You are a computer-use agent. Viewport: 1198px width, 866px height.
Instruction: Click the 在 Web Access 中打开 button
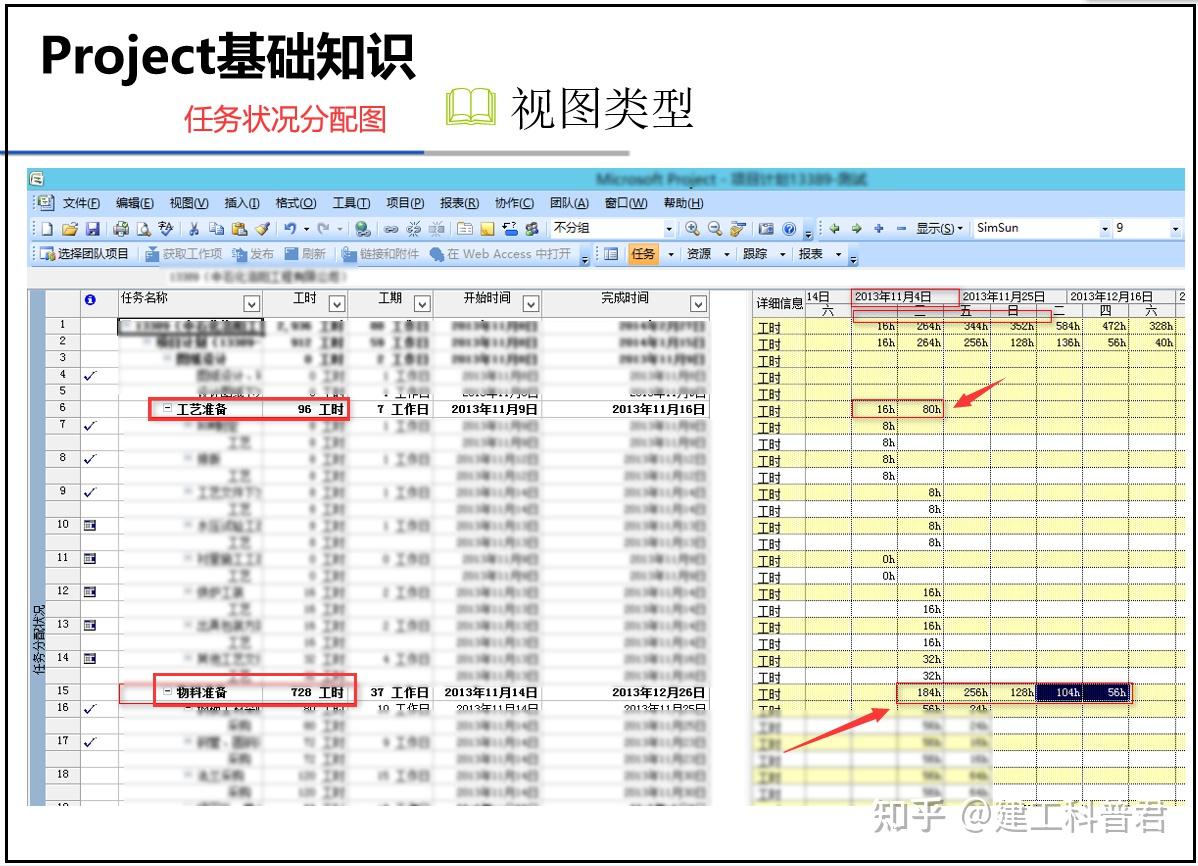coord(500,254)
